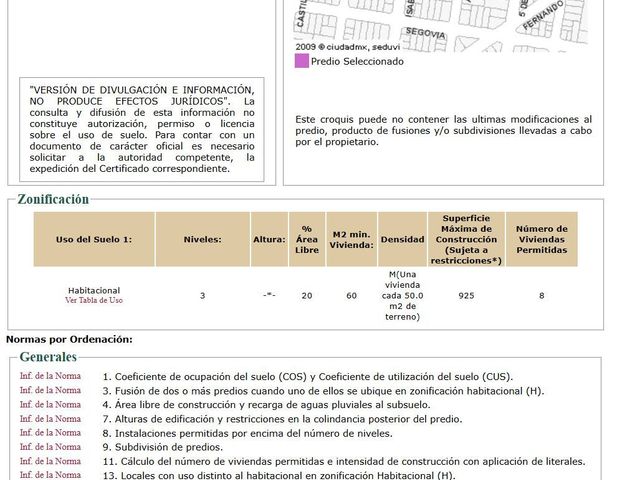Click the density cell 'M(Una vivienda cada 50.0 m2'
The image size is (640, 480).
(x=402, y=296)
